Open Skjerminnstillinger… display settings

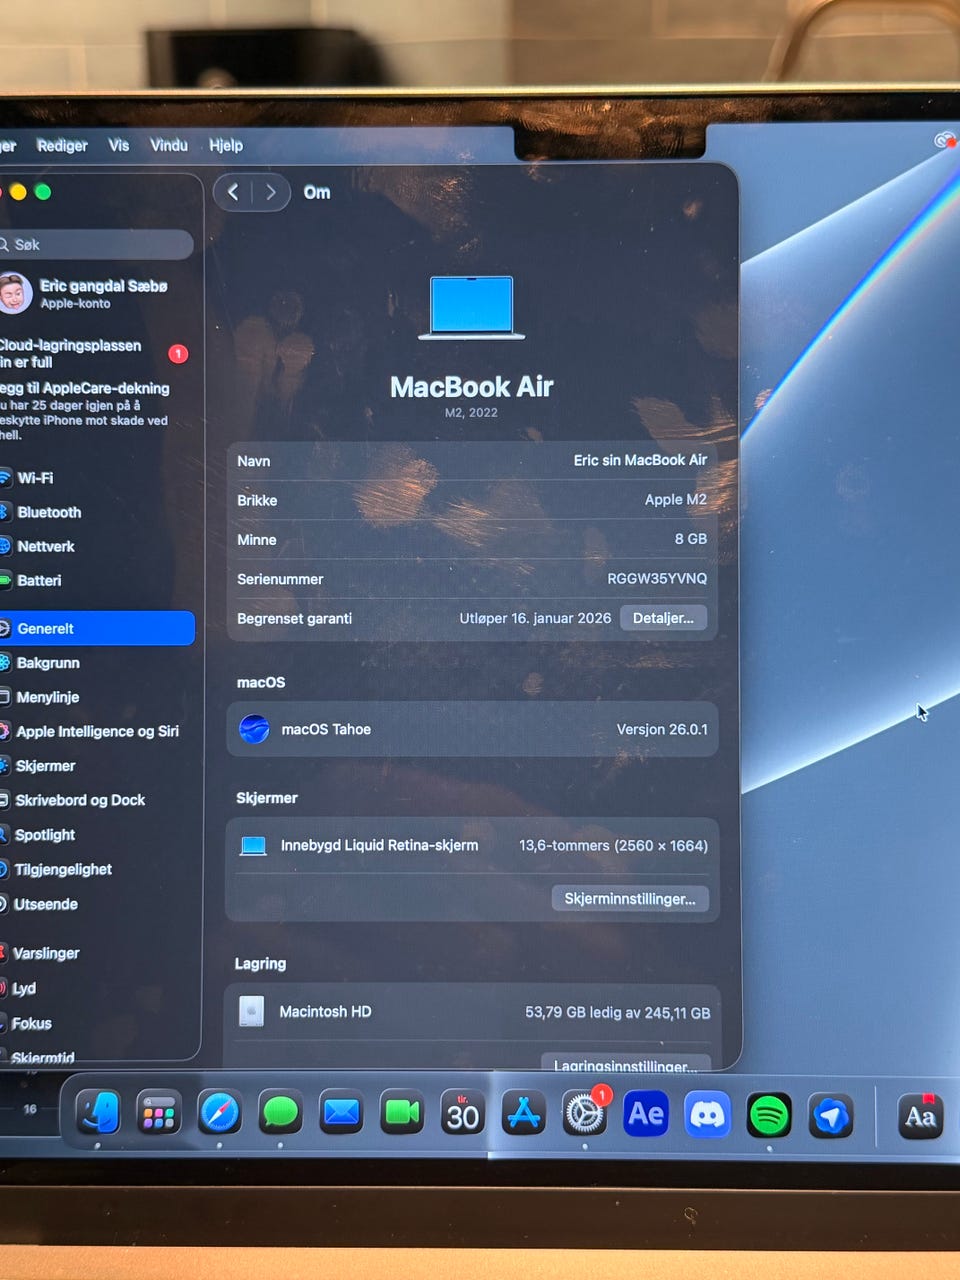point(630,898)
